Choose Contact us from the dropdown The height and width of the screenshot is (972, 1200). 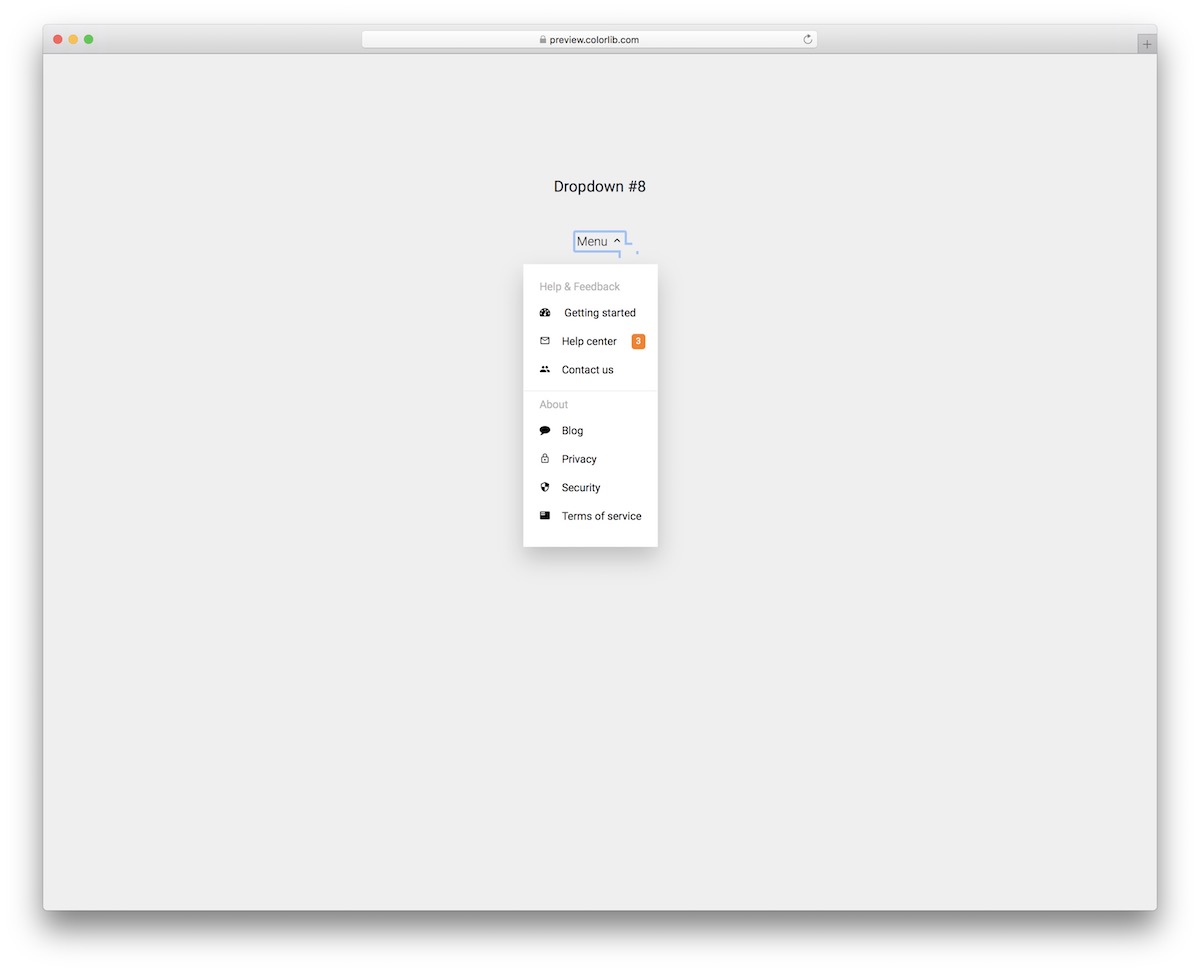point(587,369)
